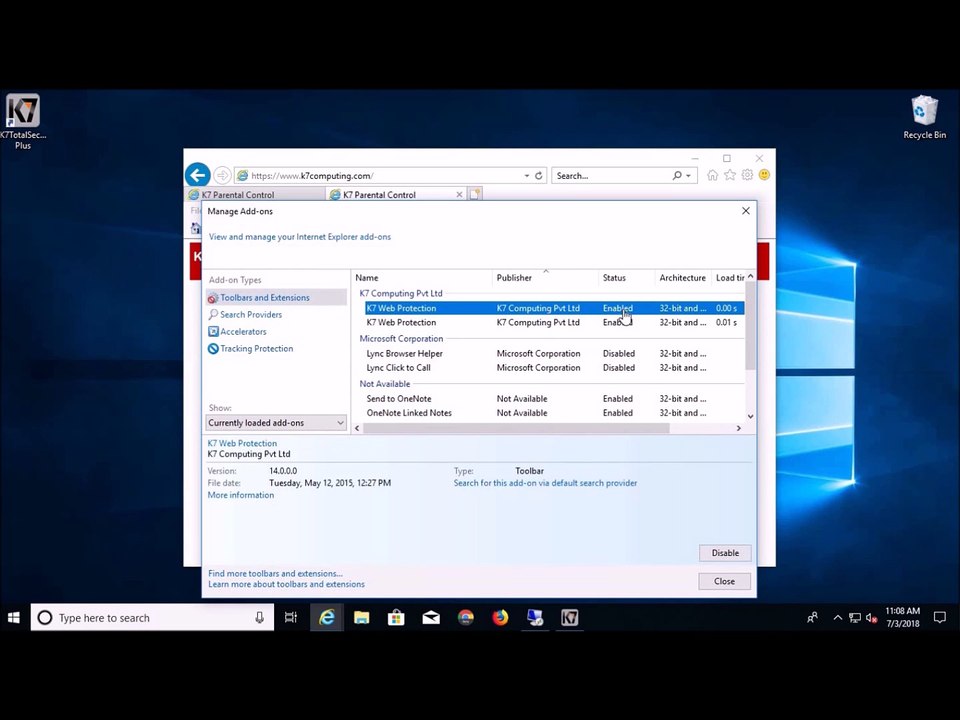The width and height of the screenshot is (960, 720).
Task: Open the favorites star icon
Action: [730, 175]
